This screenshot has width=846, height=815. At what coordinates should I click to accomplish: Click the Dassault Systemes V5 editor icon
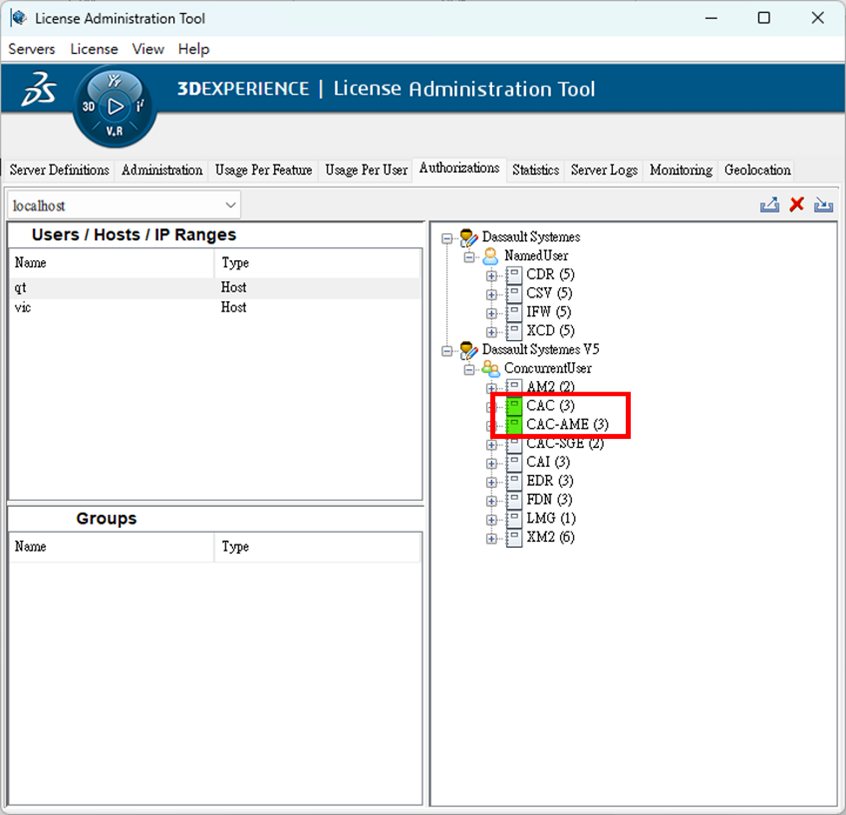click(468, 350)
